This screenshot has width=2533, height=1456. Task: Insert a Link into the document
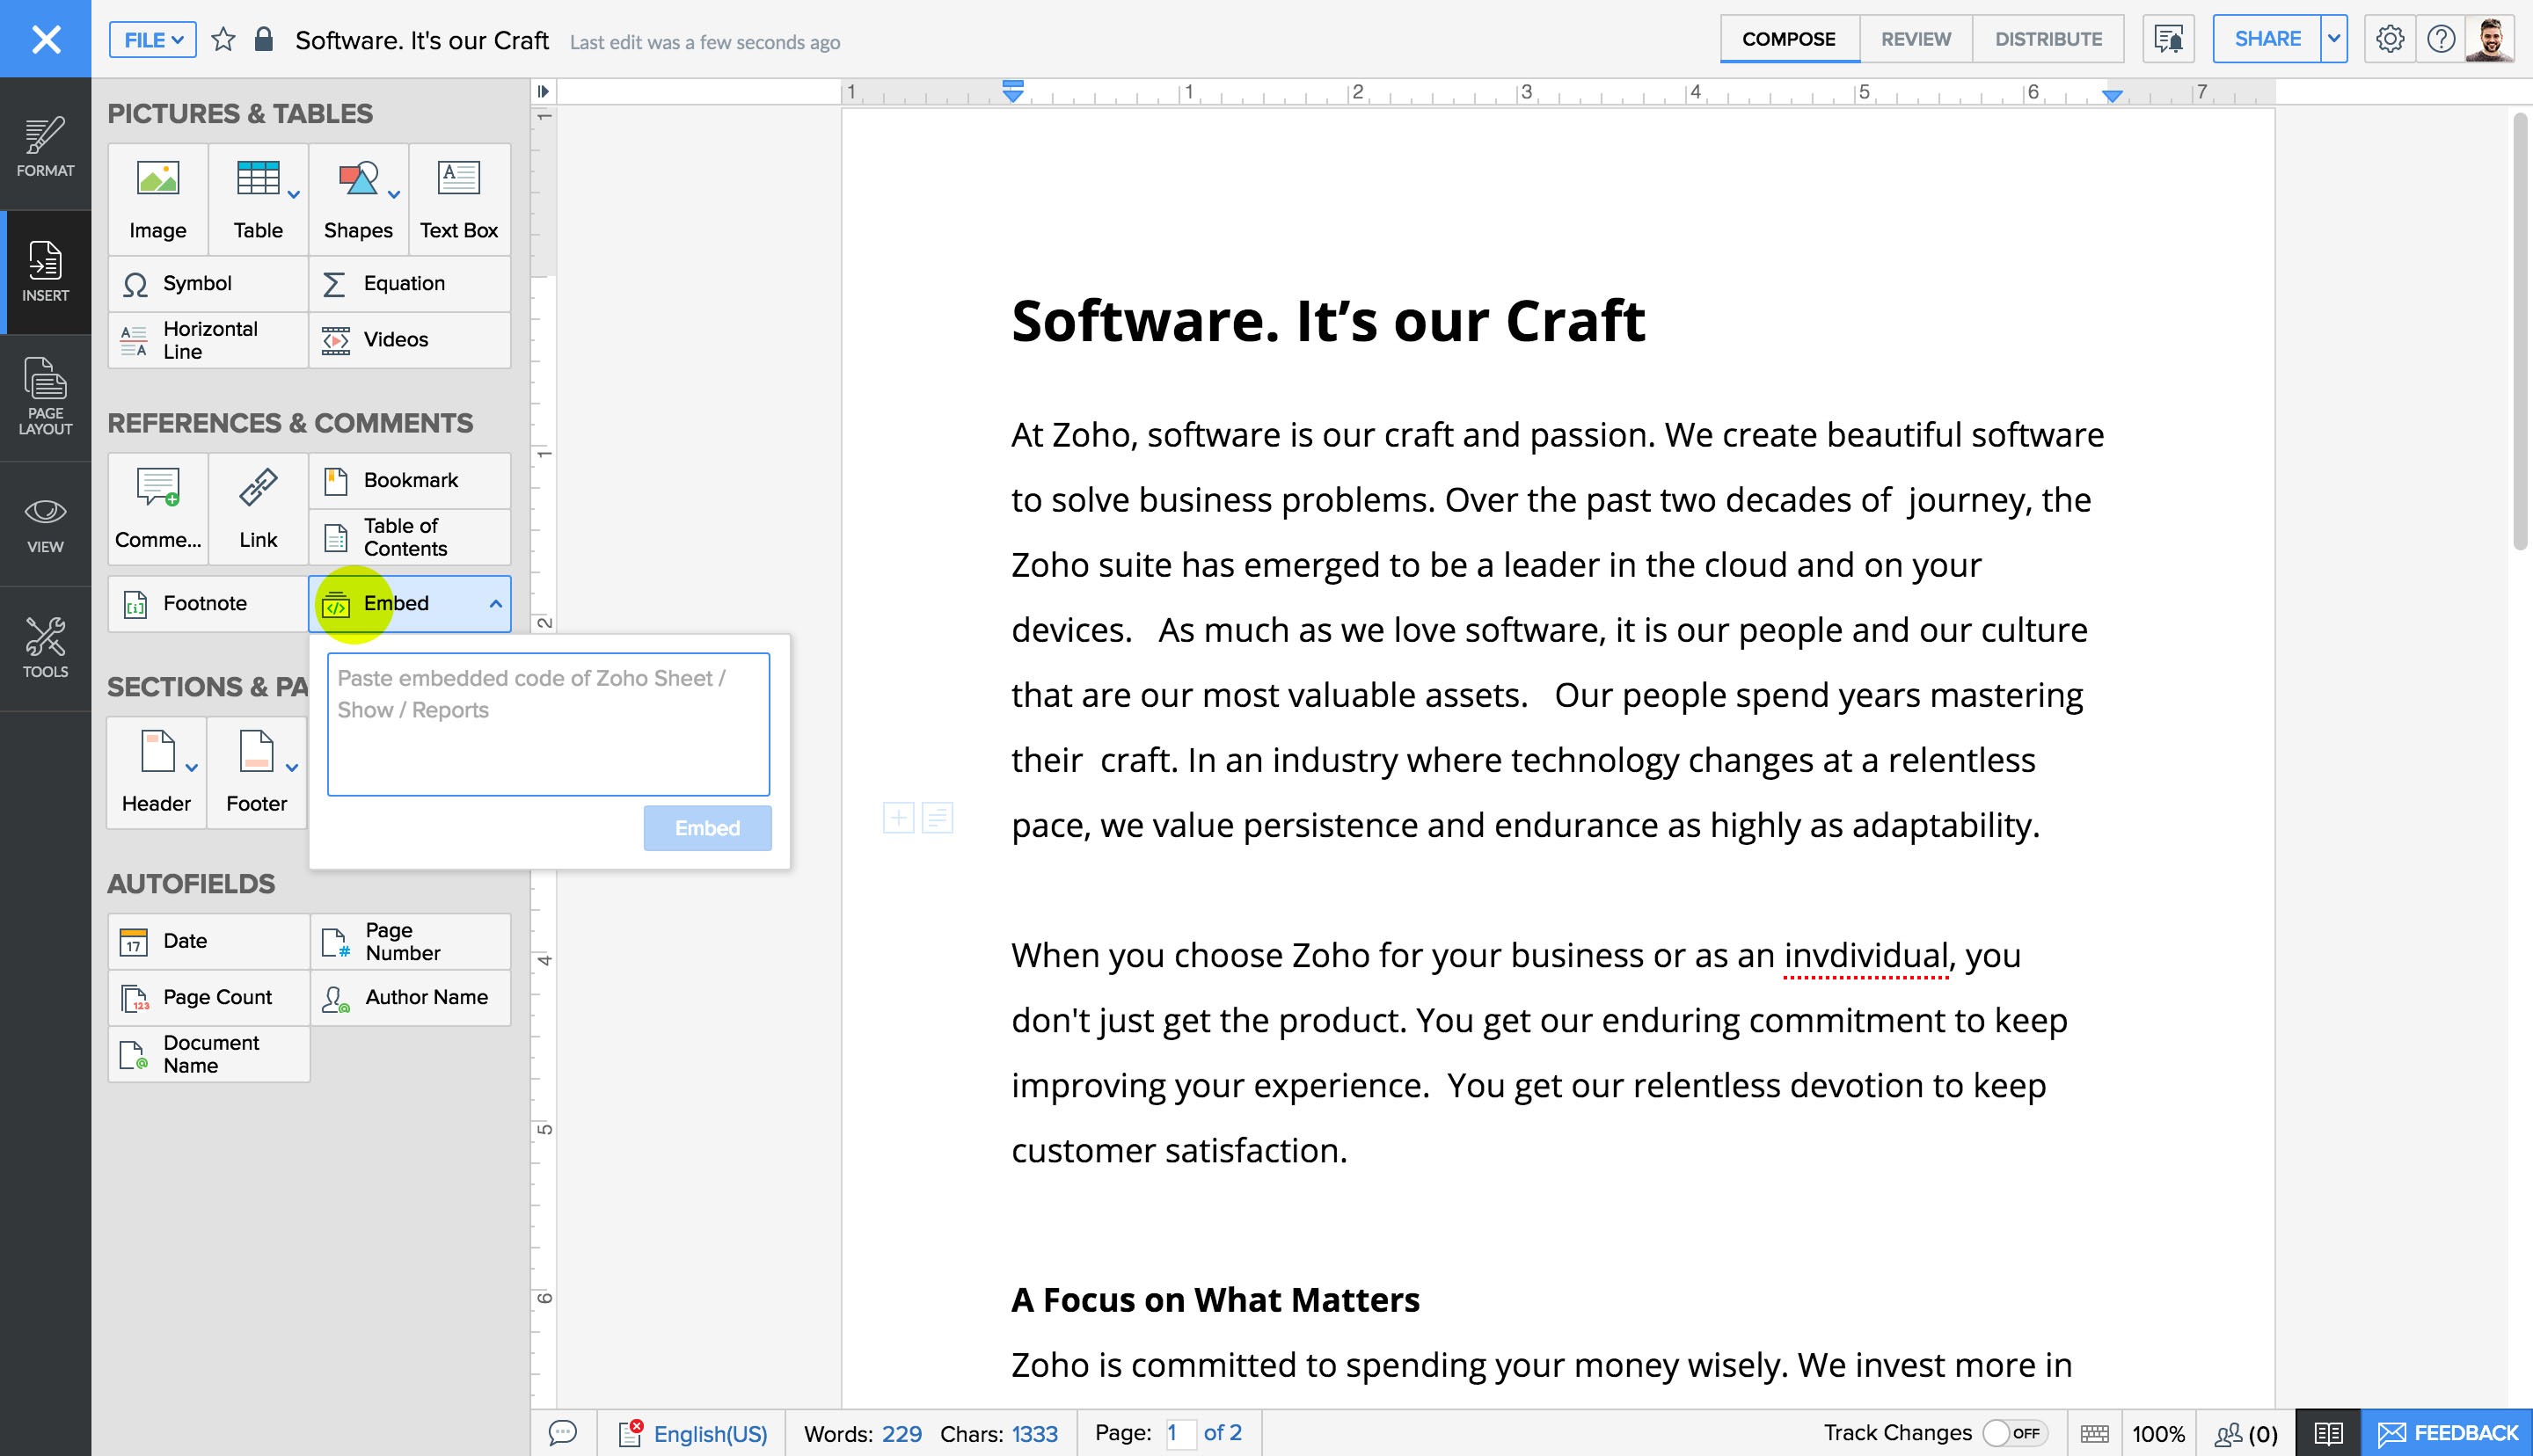point(258,509)
